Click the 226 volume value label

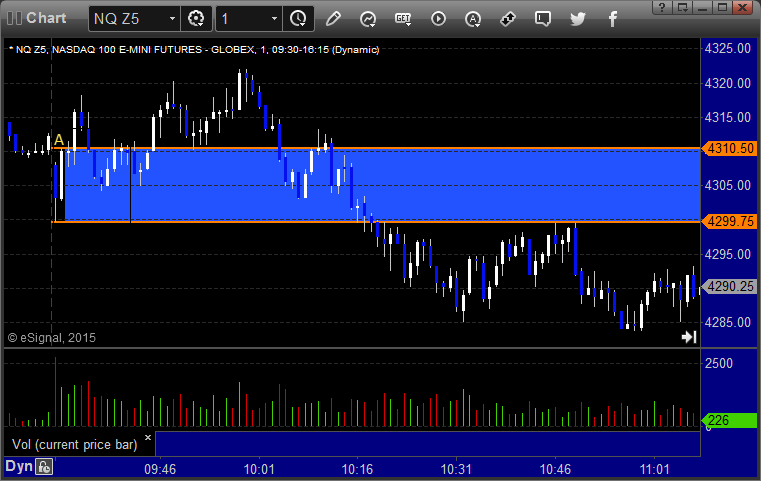729,420
